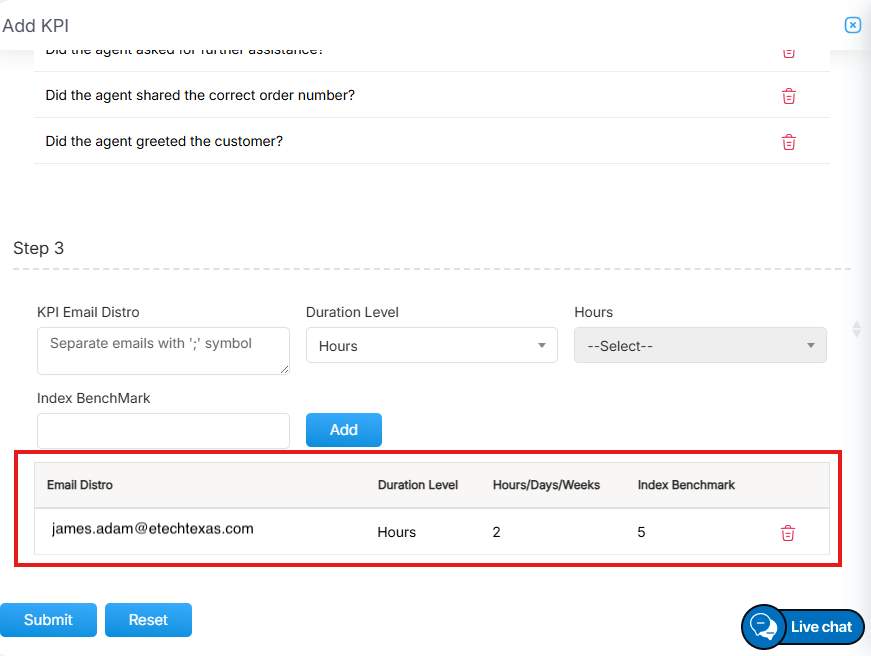This screenshot has height=656, width=871.
Task: Click the email text area resize handle
Action: (284, 369)
